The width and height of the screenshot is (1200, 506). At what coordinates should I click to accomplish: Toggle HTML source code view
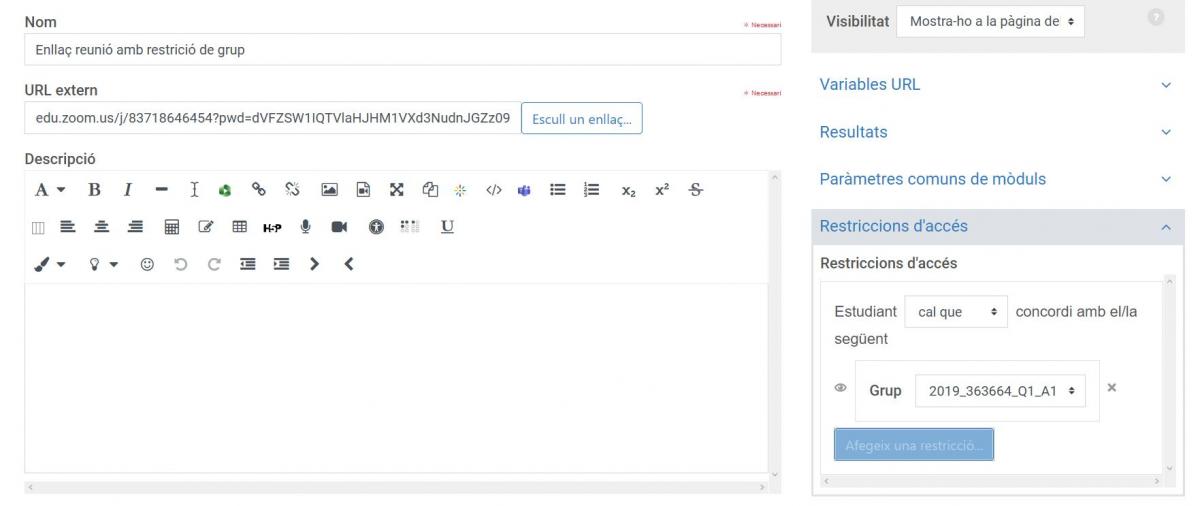(493, 190)
